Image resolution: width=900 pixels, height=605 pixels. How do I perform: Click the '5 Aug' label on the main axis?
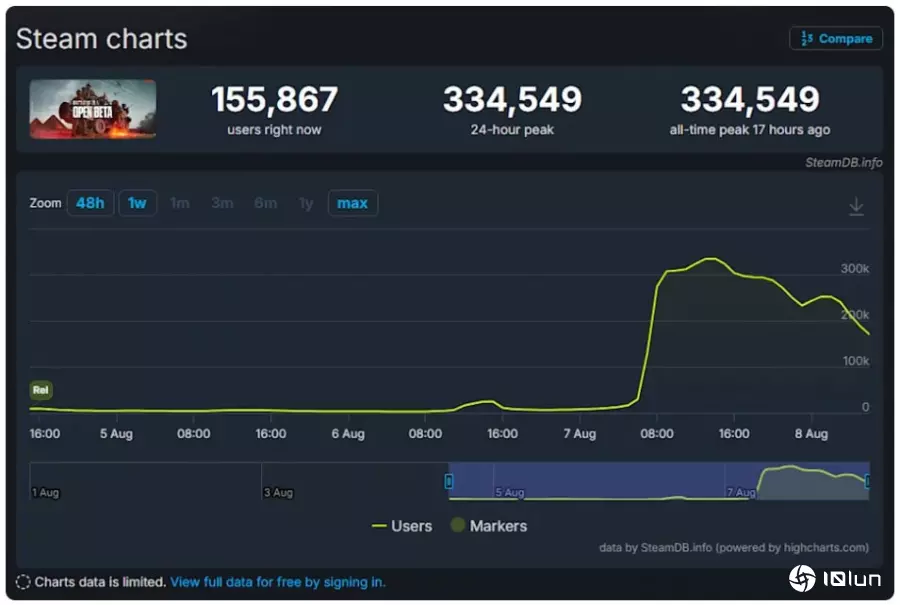[117, 434]
